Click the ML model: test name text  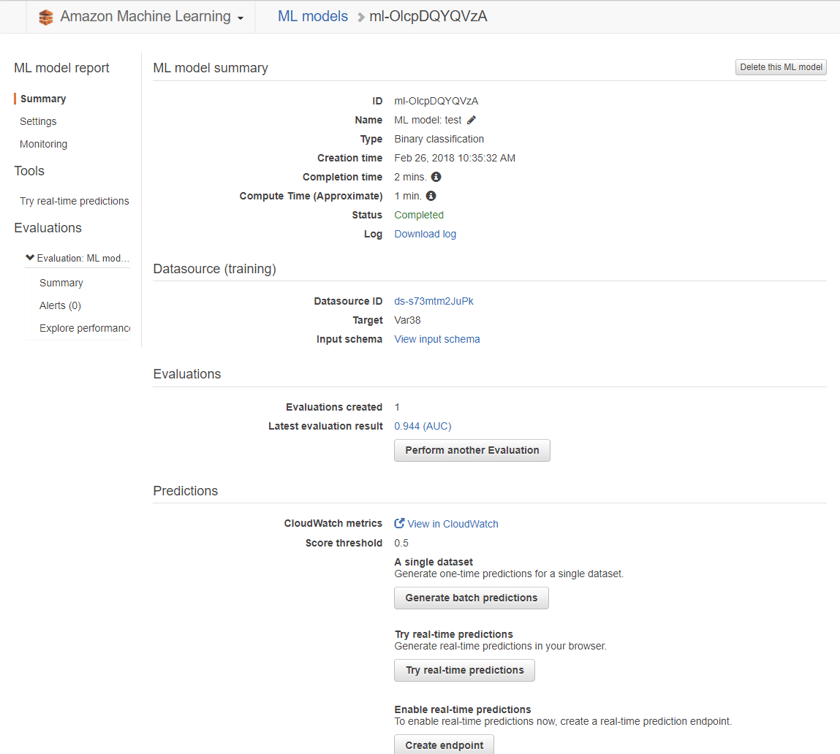point(428,120)
